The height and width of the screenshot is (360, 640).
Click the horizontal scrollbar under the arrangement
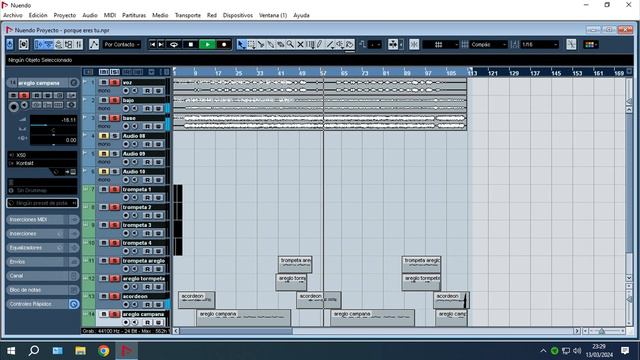coord(236,331)
